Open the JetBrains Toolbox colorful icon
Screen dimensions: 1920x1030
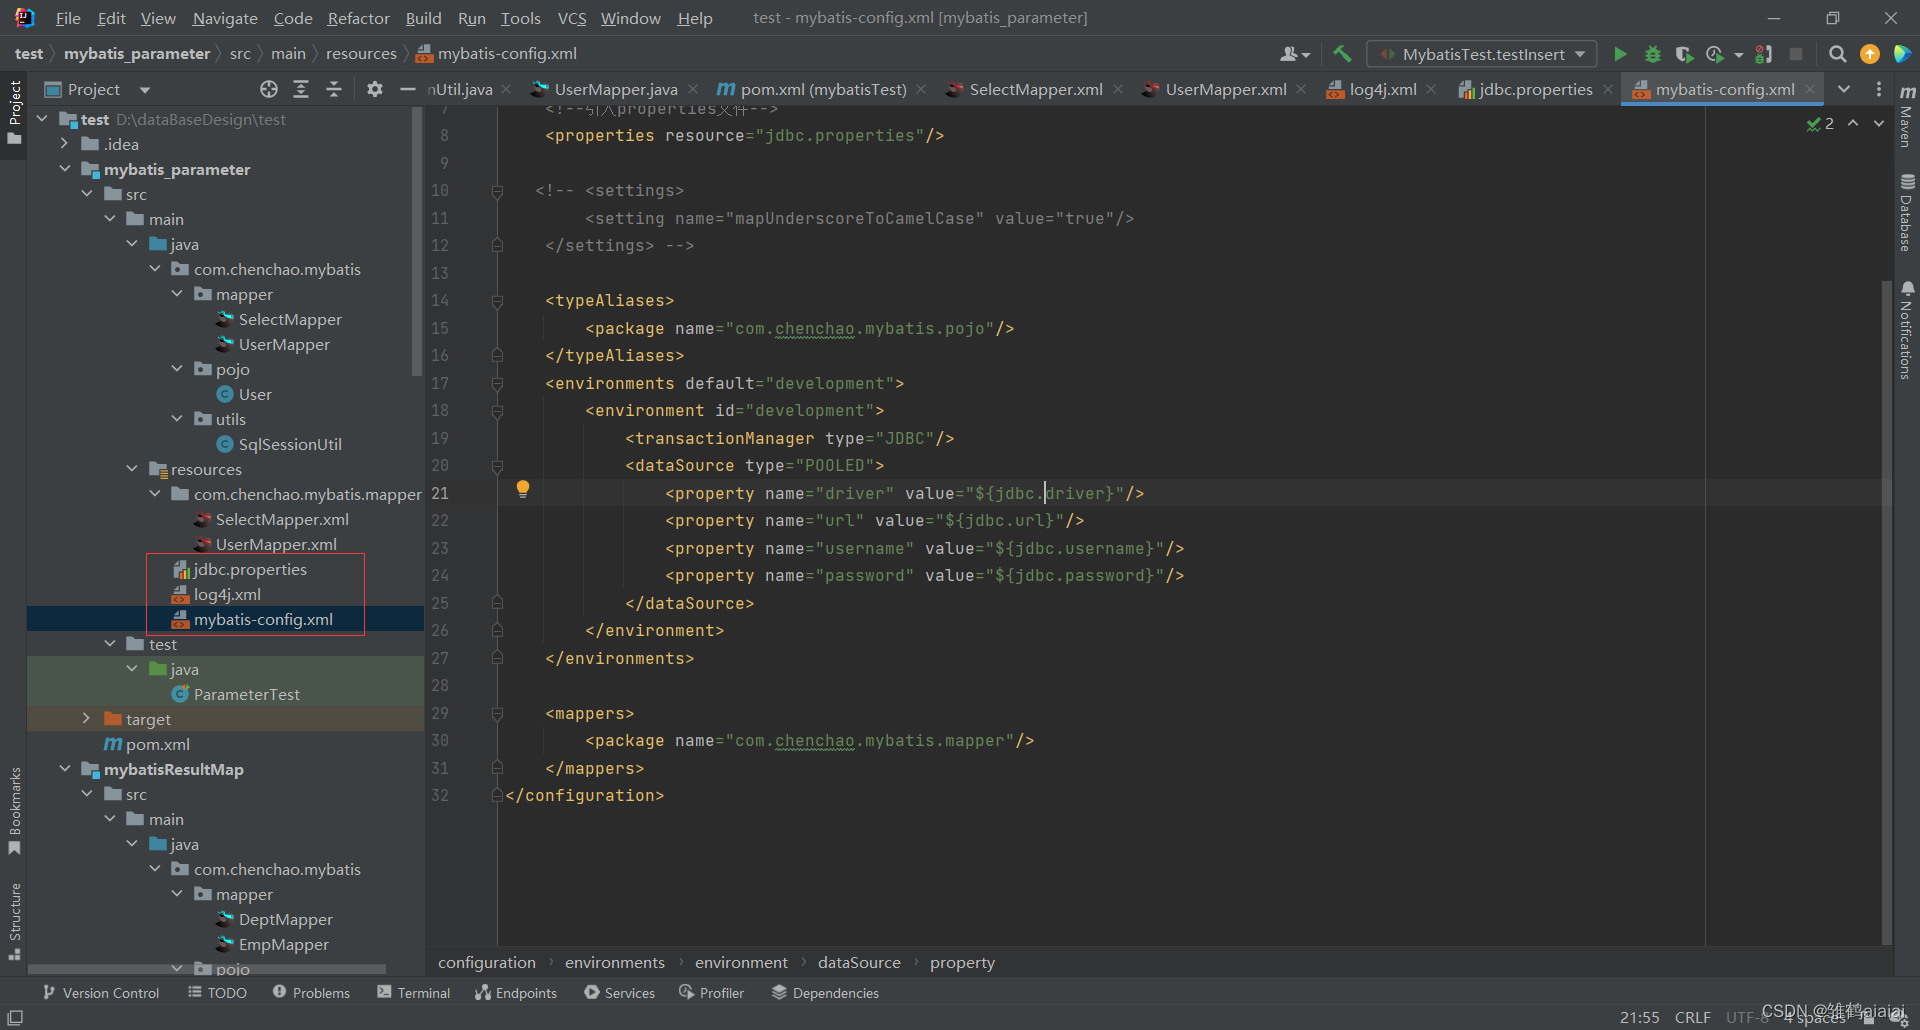[x=1902, y=54]
